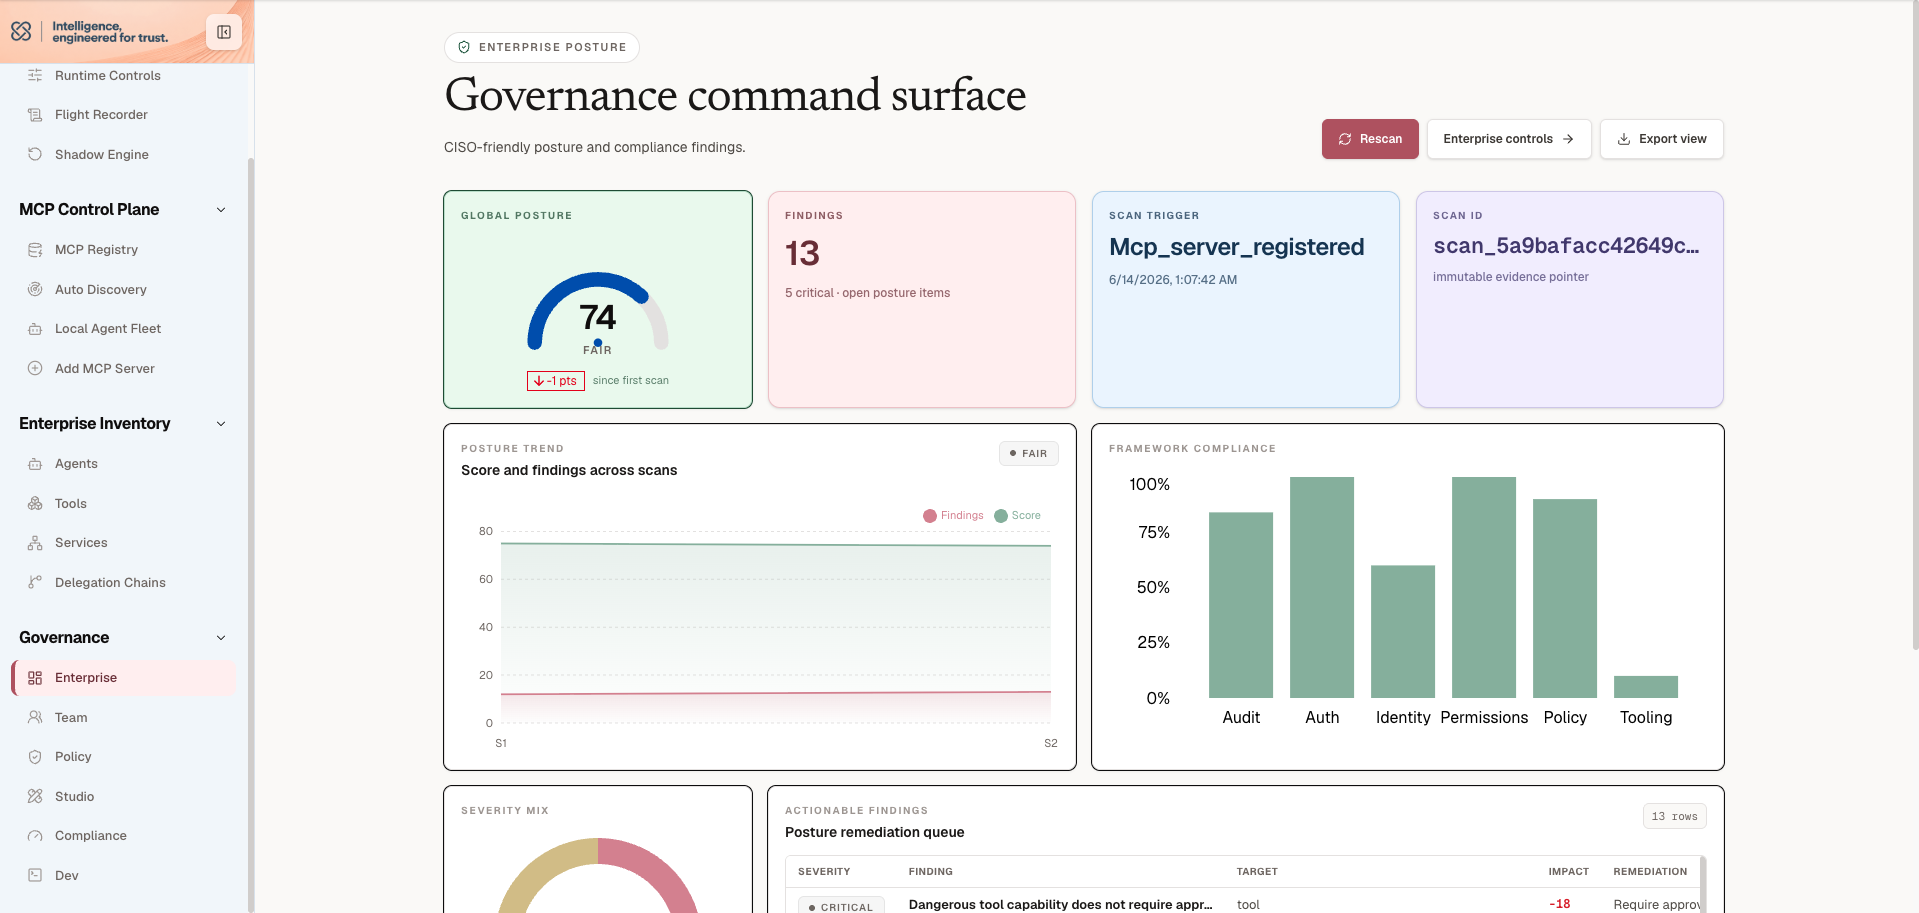Toggle the Score series in chart legend

click(x=1017, y=516)
